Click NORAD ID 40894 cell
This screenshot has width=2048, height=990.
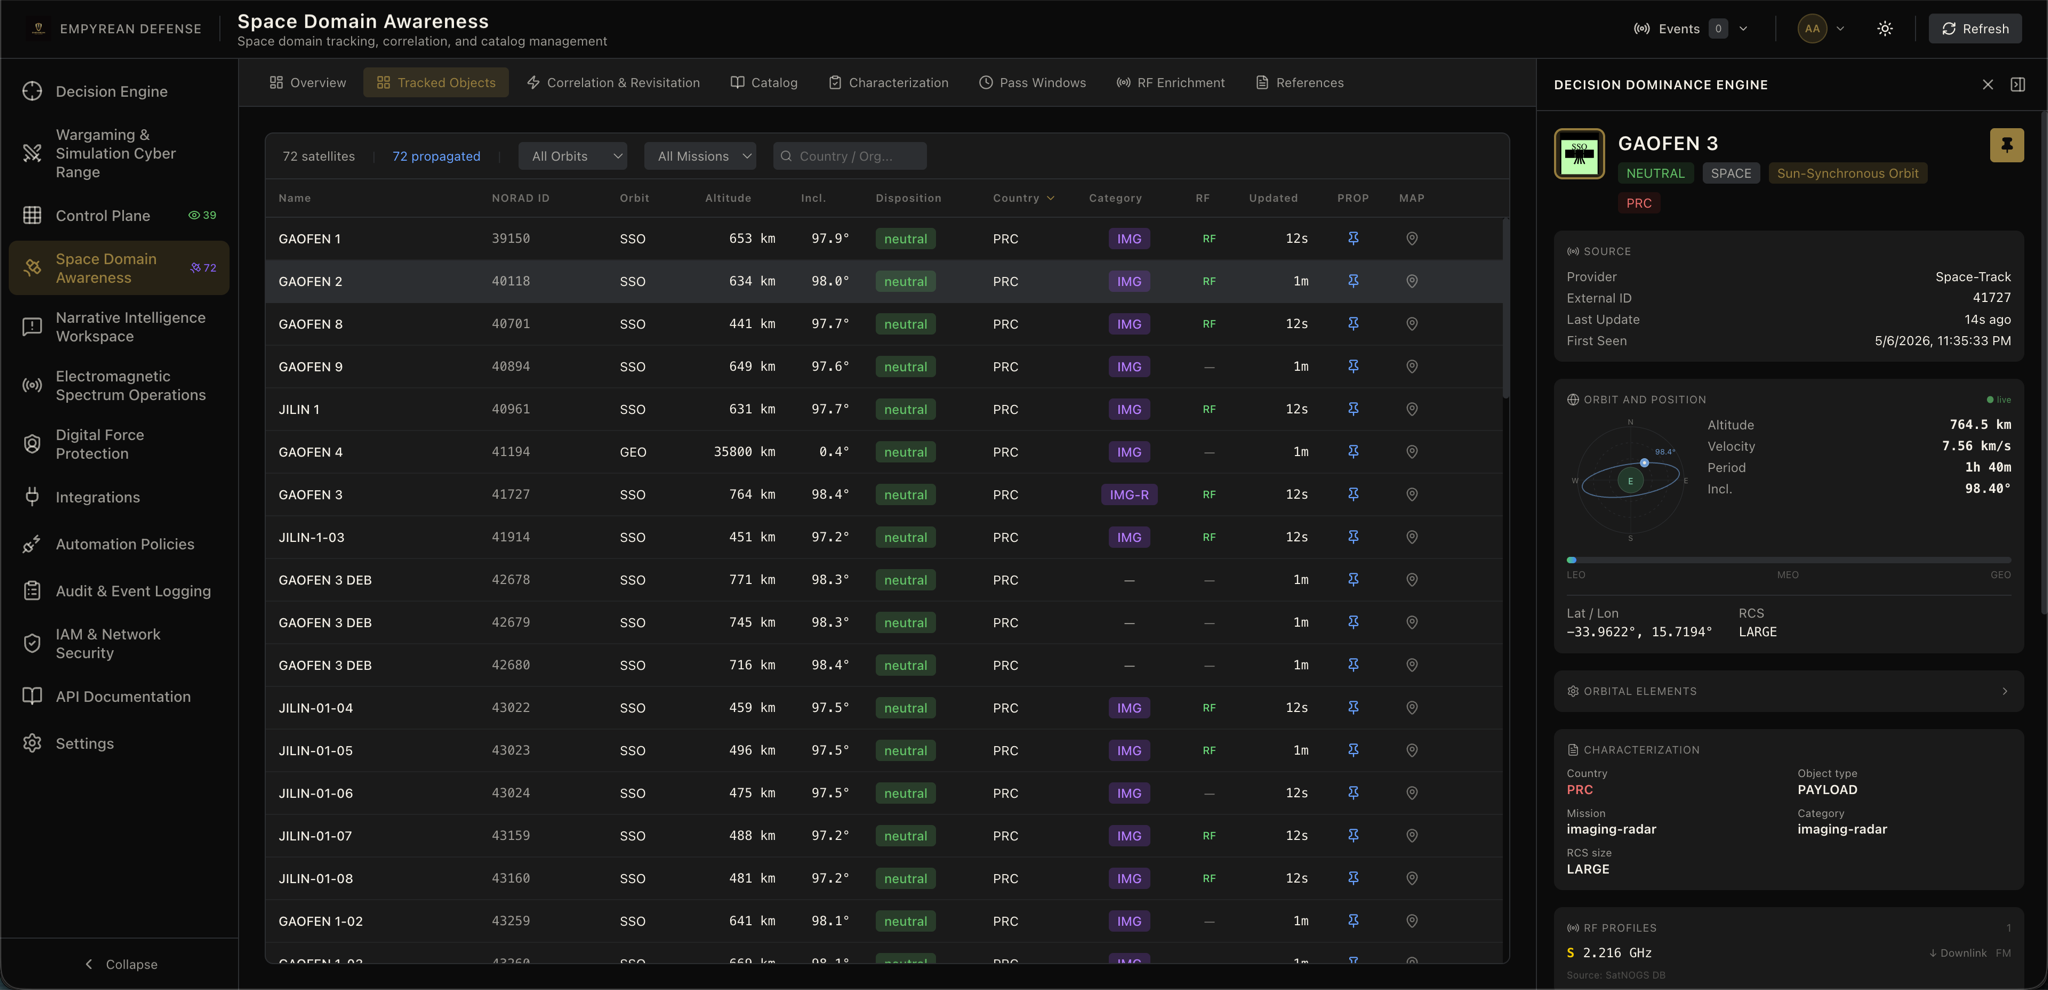510,367
